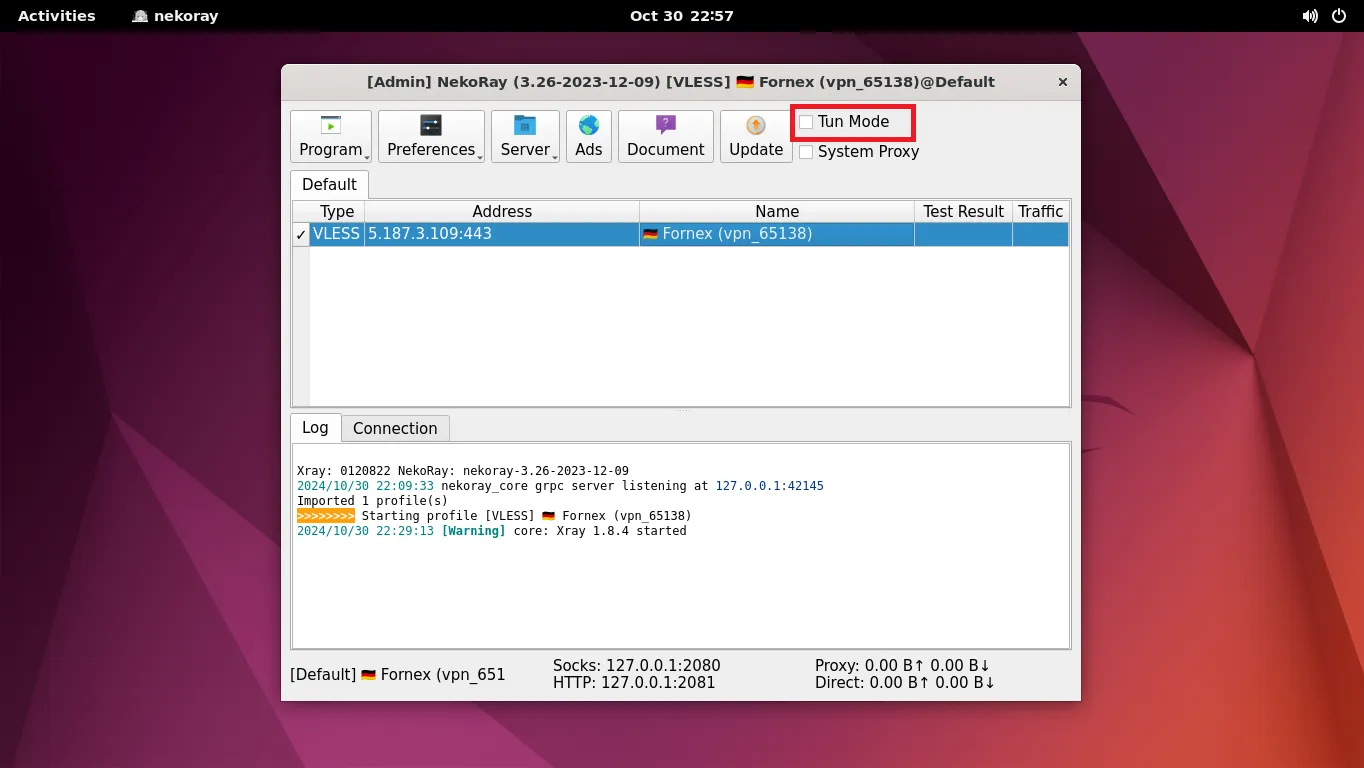Click the Starting profile log line

tap(494, 516)
